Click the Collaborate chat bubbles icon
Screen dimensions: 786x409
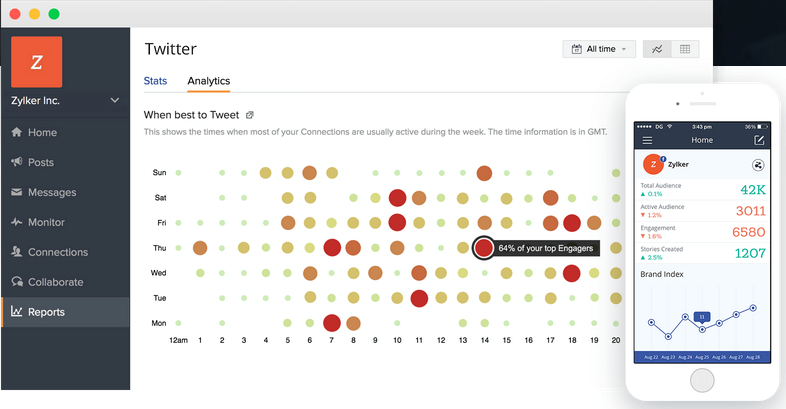click(x=17, y=281)
